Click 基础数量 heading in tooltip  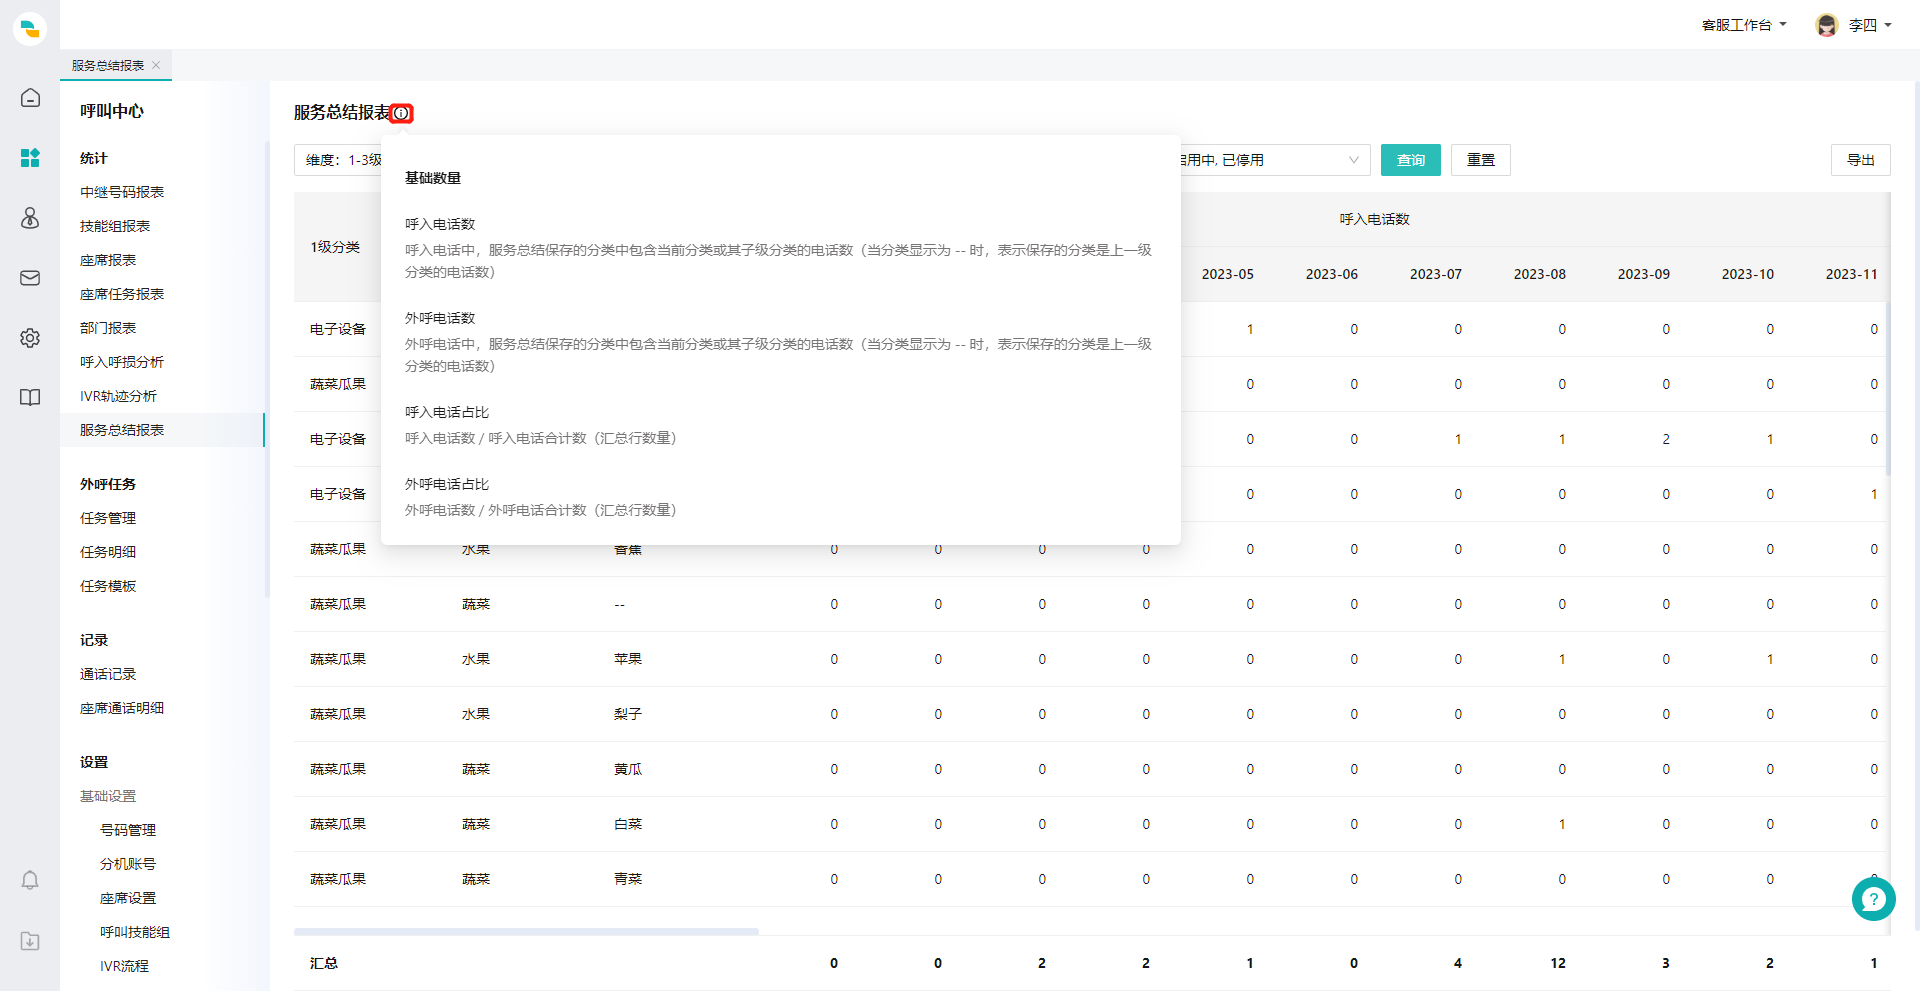[x=433, y=178]
